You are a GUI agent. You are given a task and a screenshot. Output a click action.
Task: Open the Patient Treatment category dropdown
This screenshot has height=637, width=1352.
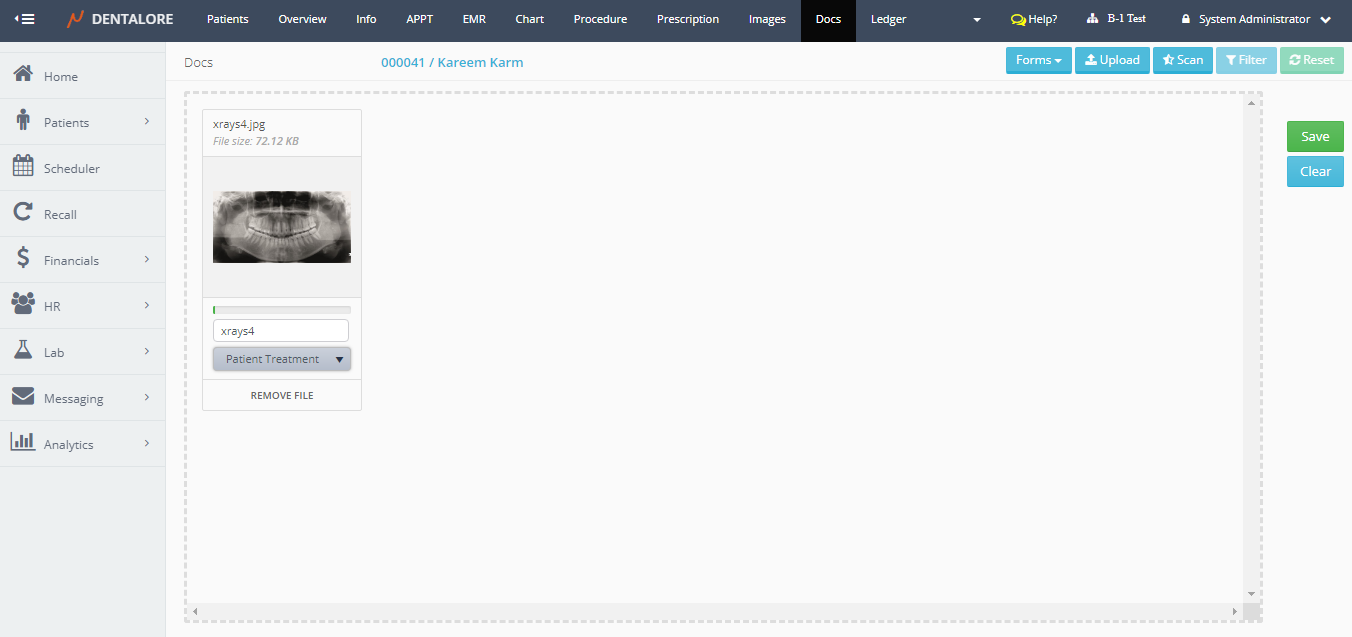(x=282, y=359)
